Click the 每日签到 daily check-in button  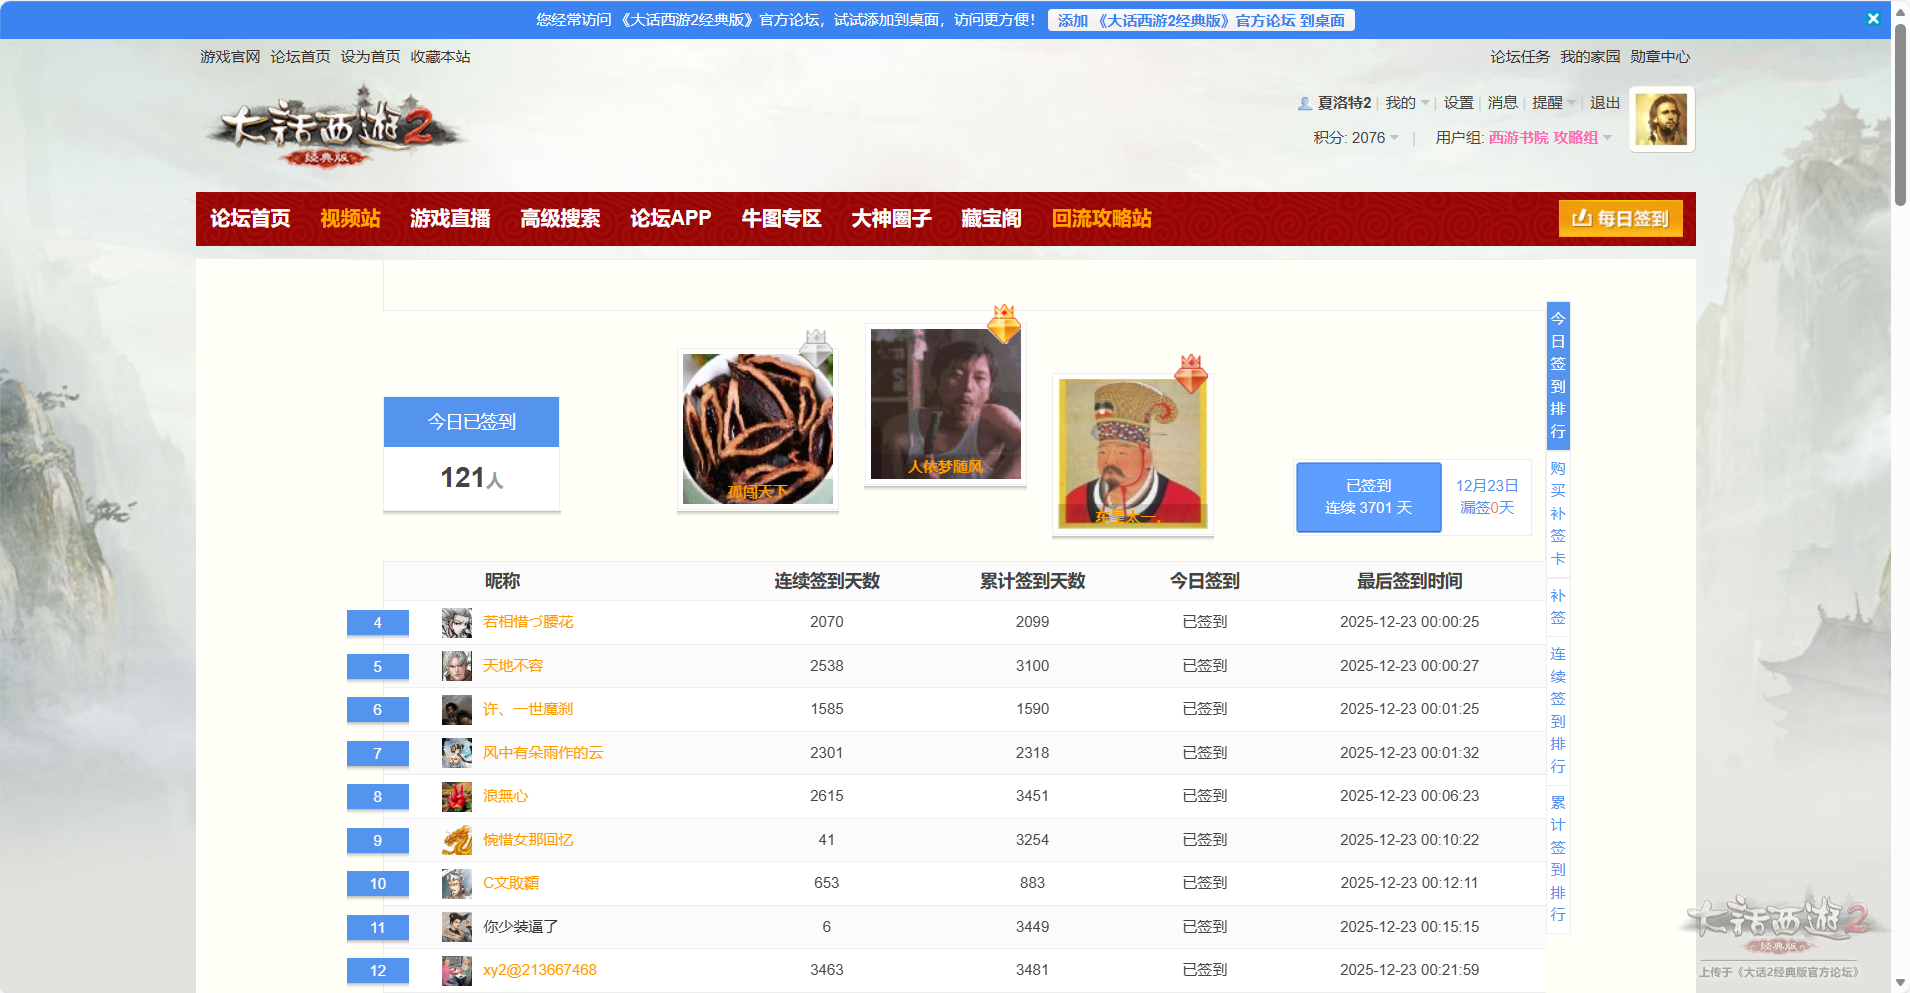(1620, 219)
